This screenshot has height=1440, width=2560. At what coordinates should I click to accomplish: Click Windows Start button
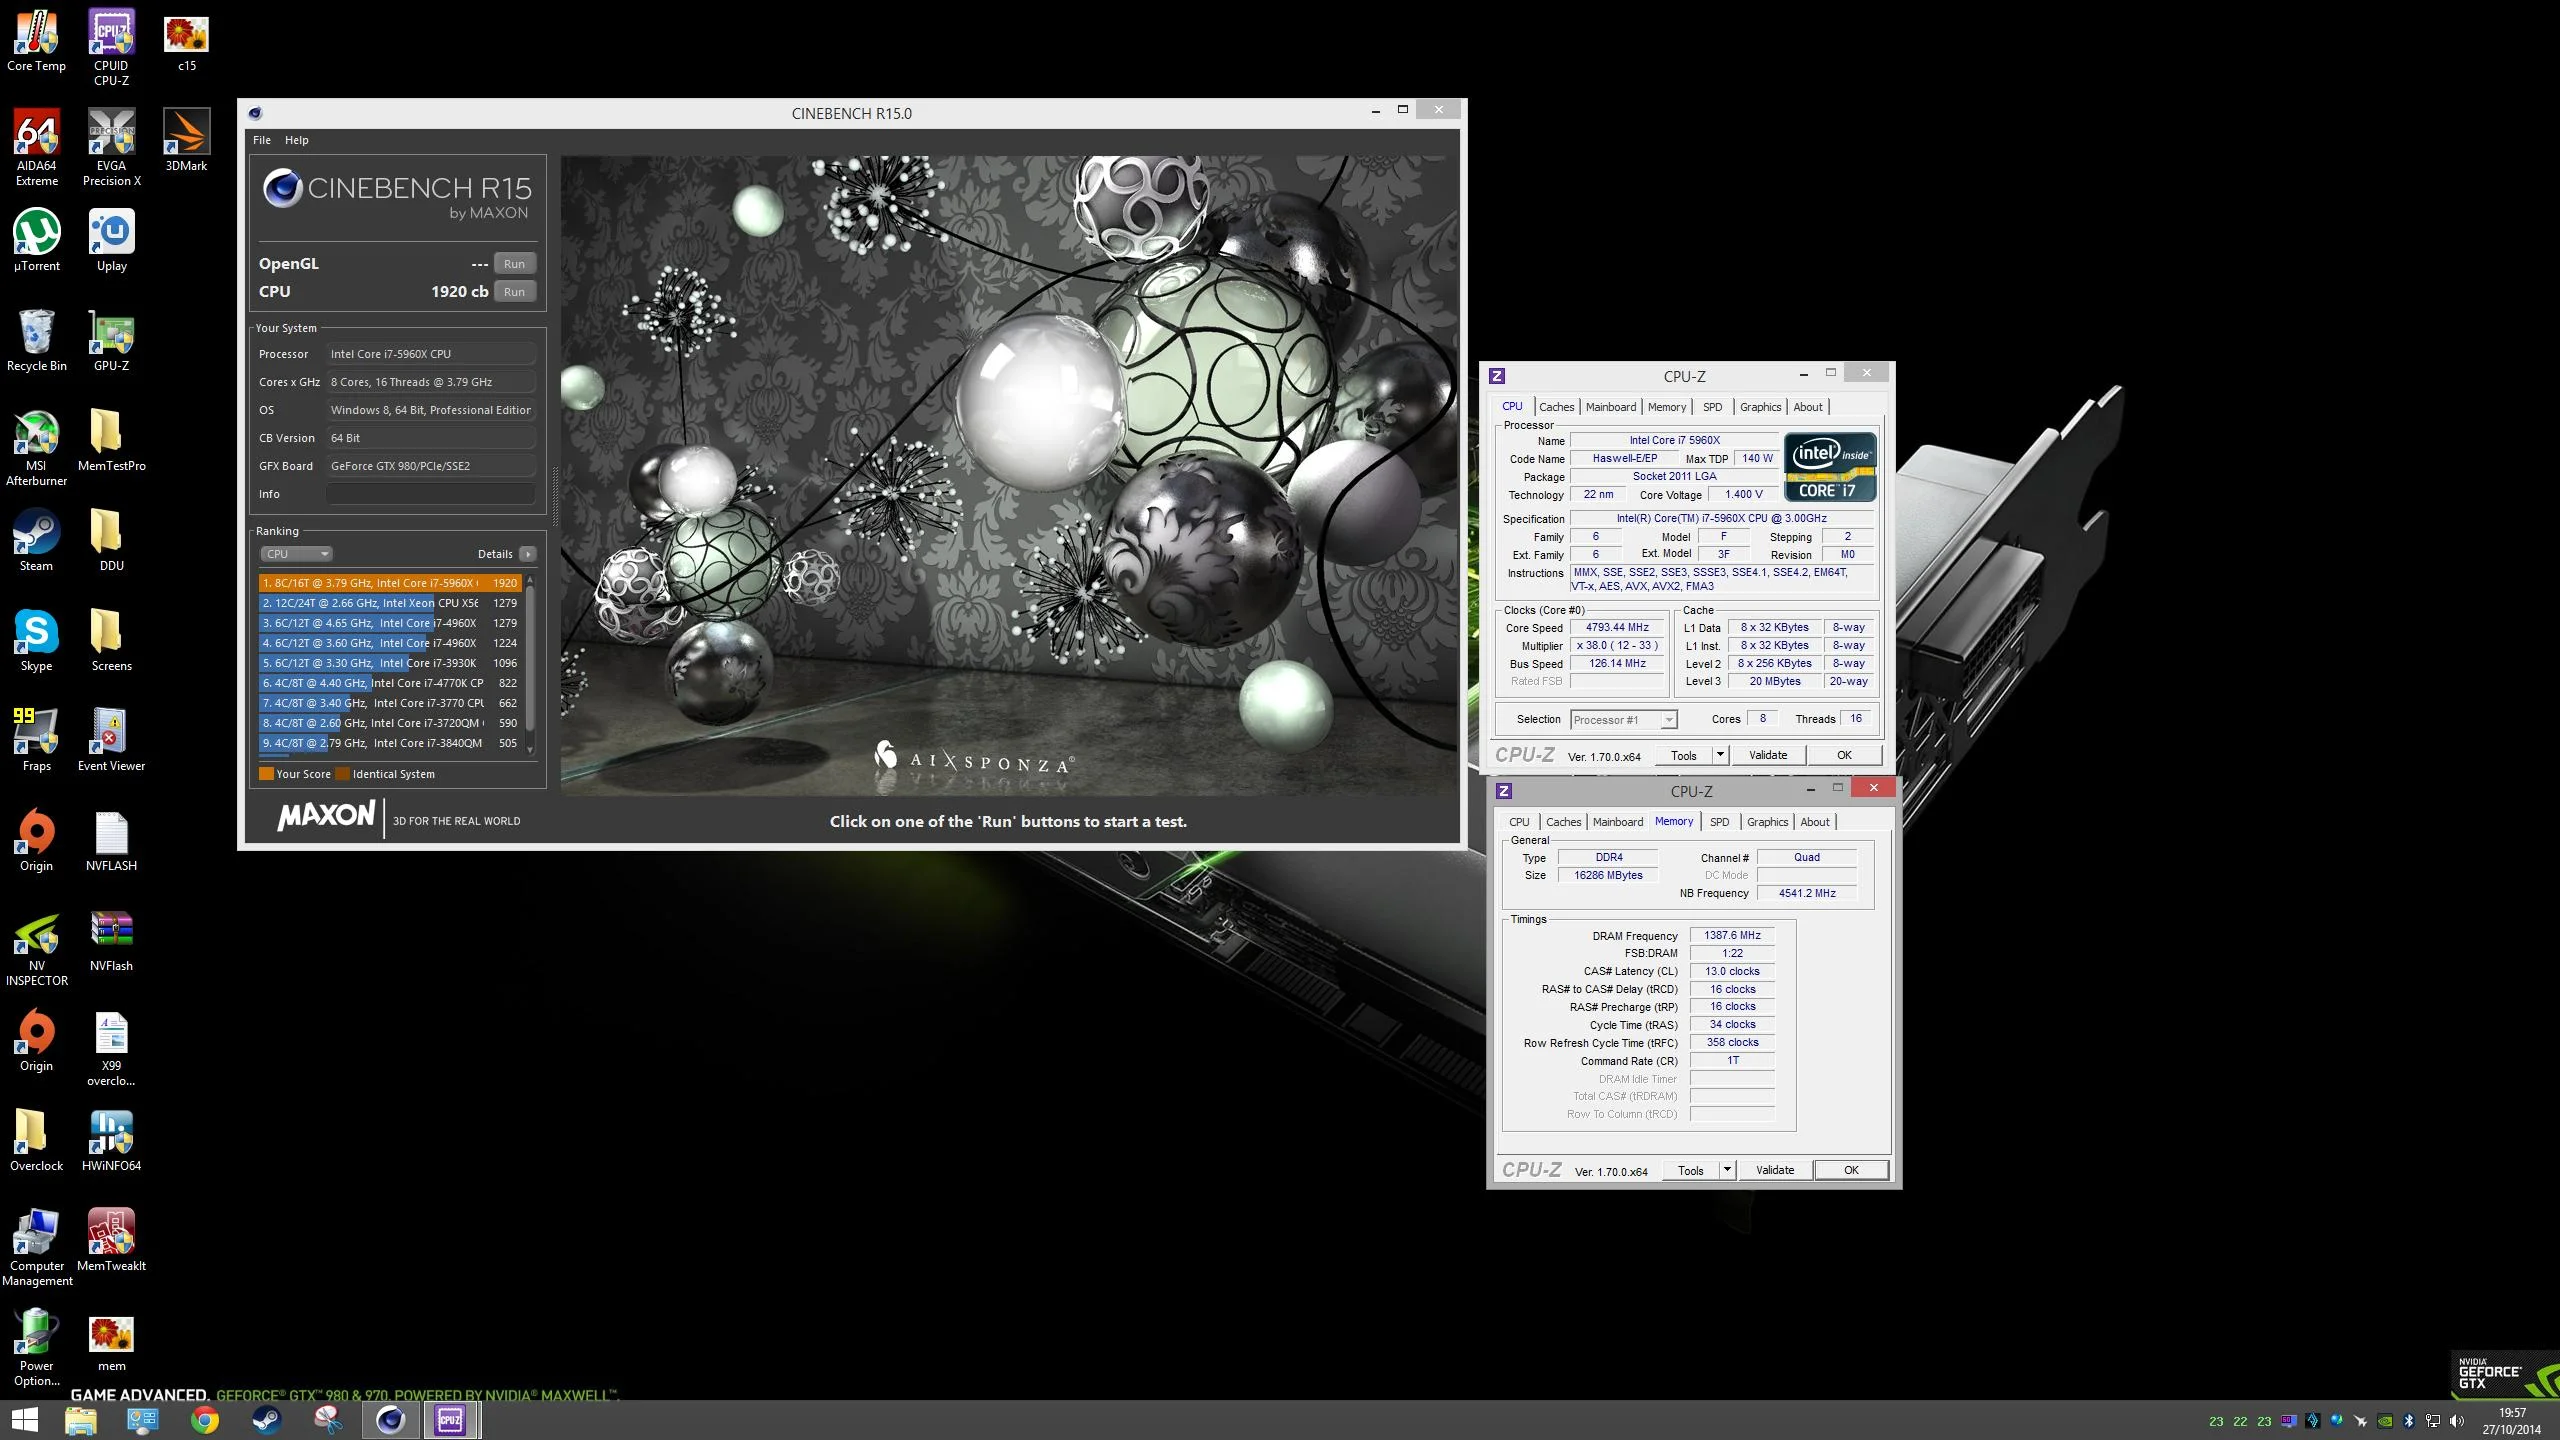click(24, 1420)
